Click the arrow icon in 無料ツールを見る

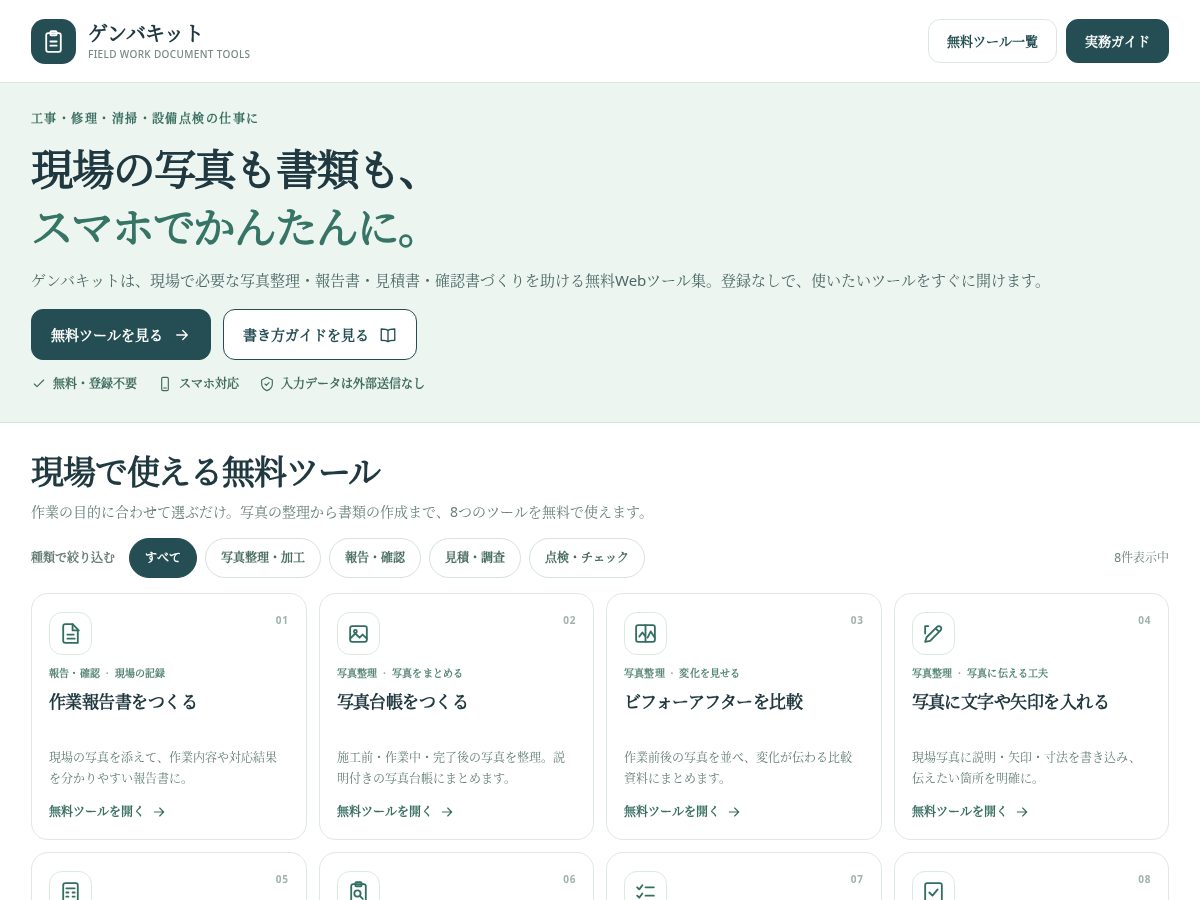[x=182, y=335]
